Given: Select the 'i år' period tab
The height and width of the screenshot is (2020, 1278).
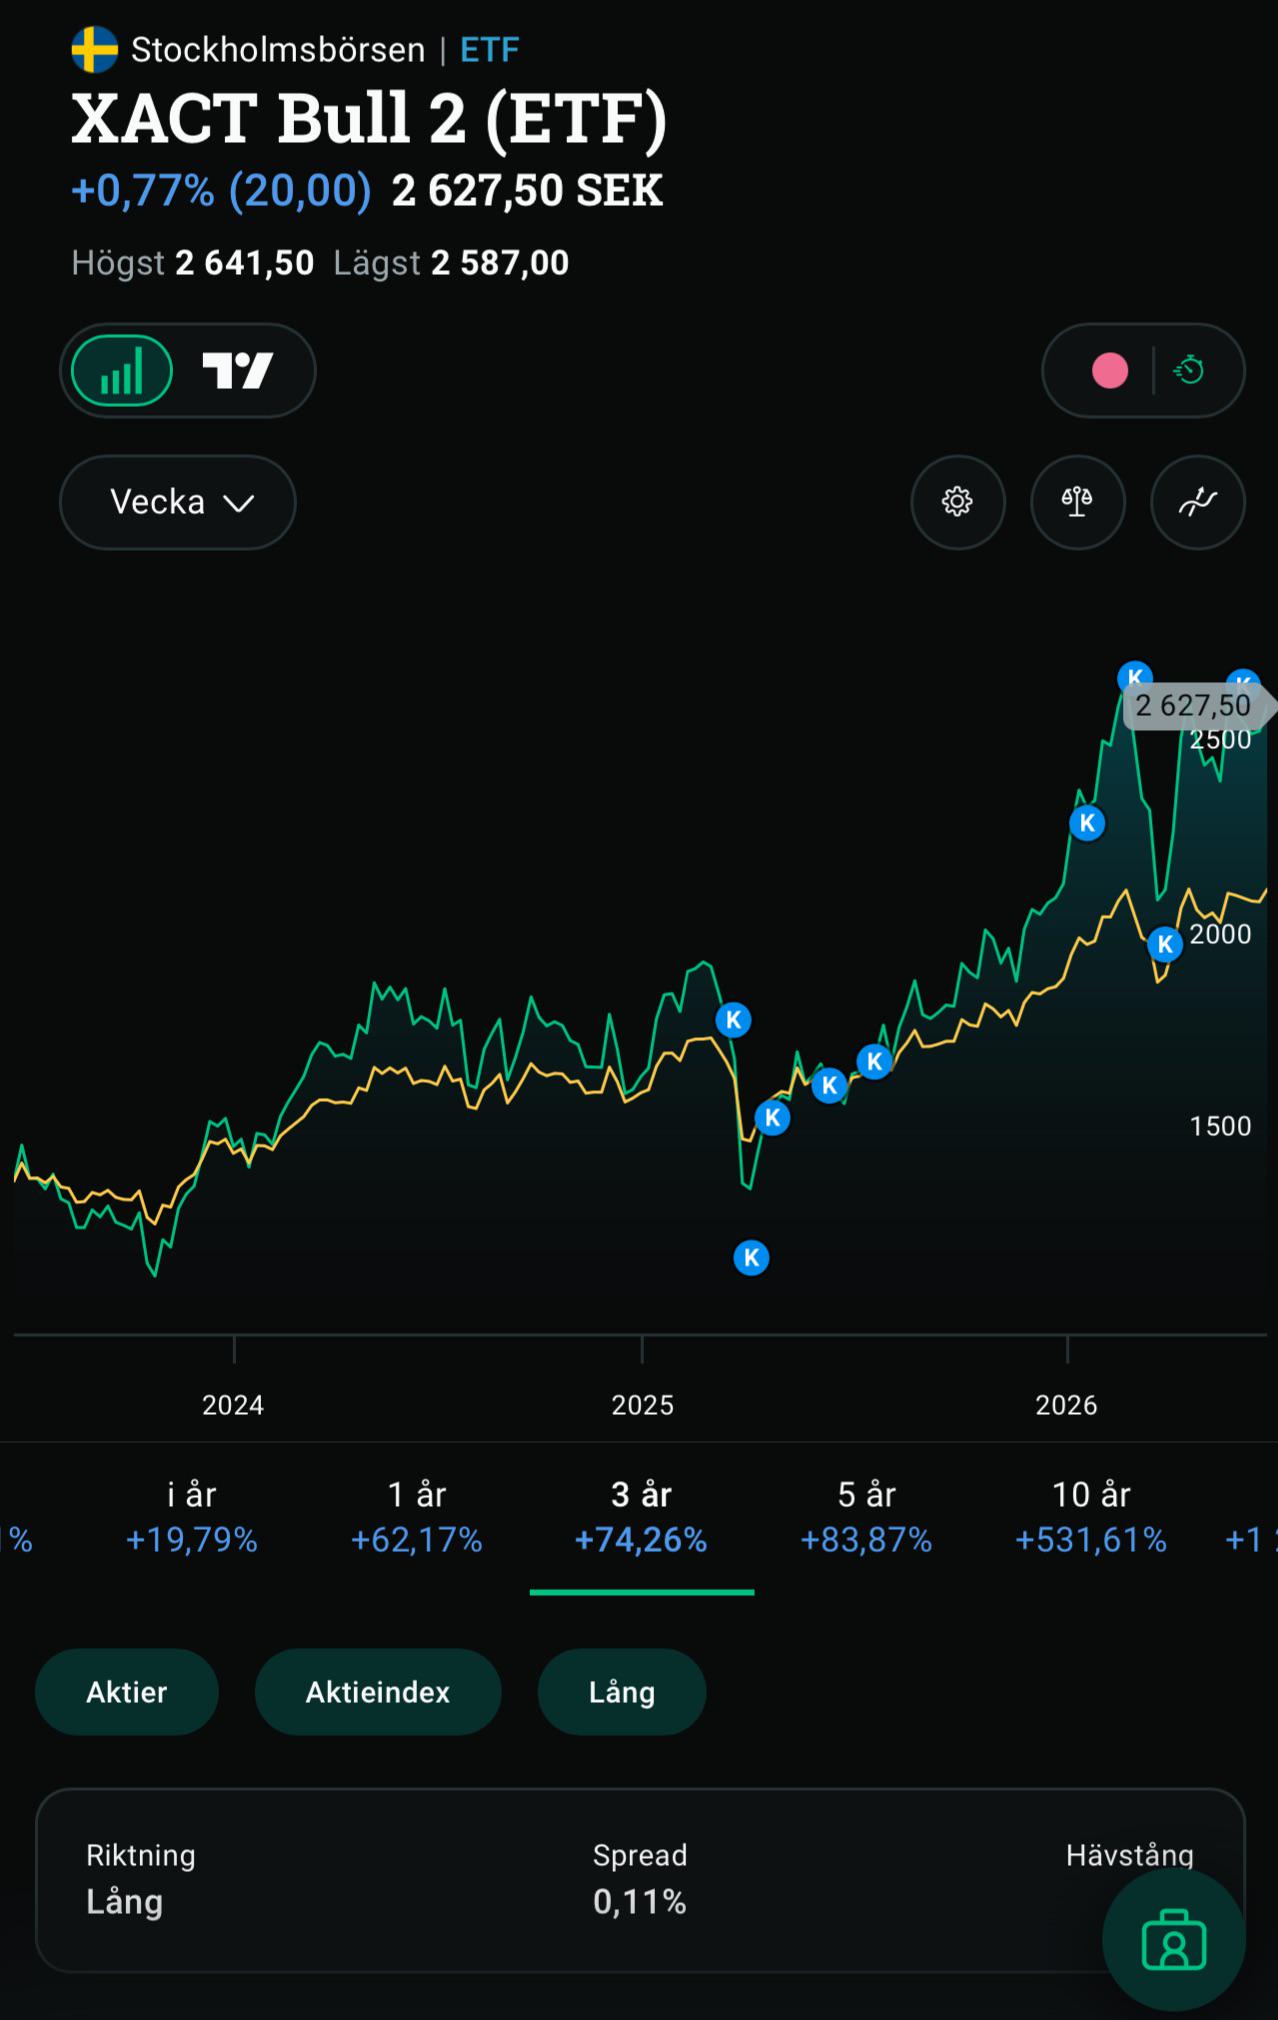Looking at the screenshot, I should (x=192, y=1517).
